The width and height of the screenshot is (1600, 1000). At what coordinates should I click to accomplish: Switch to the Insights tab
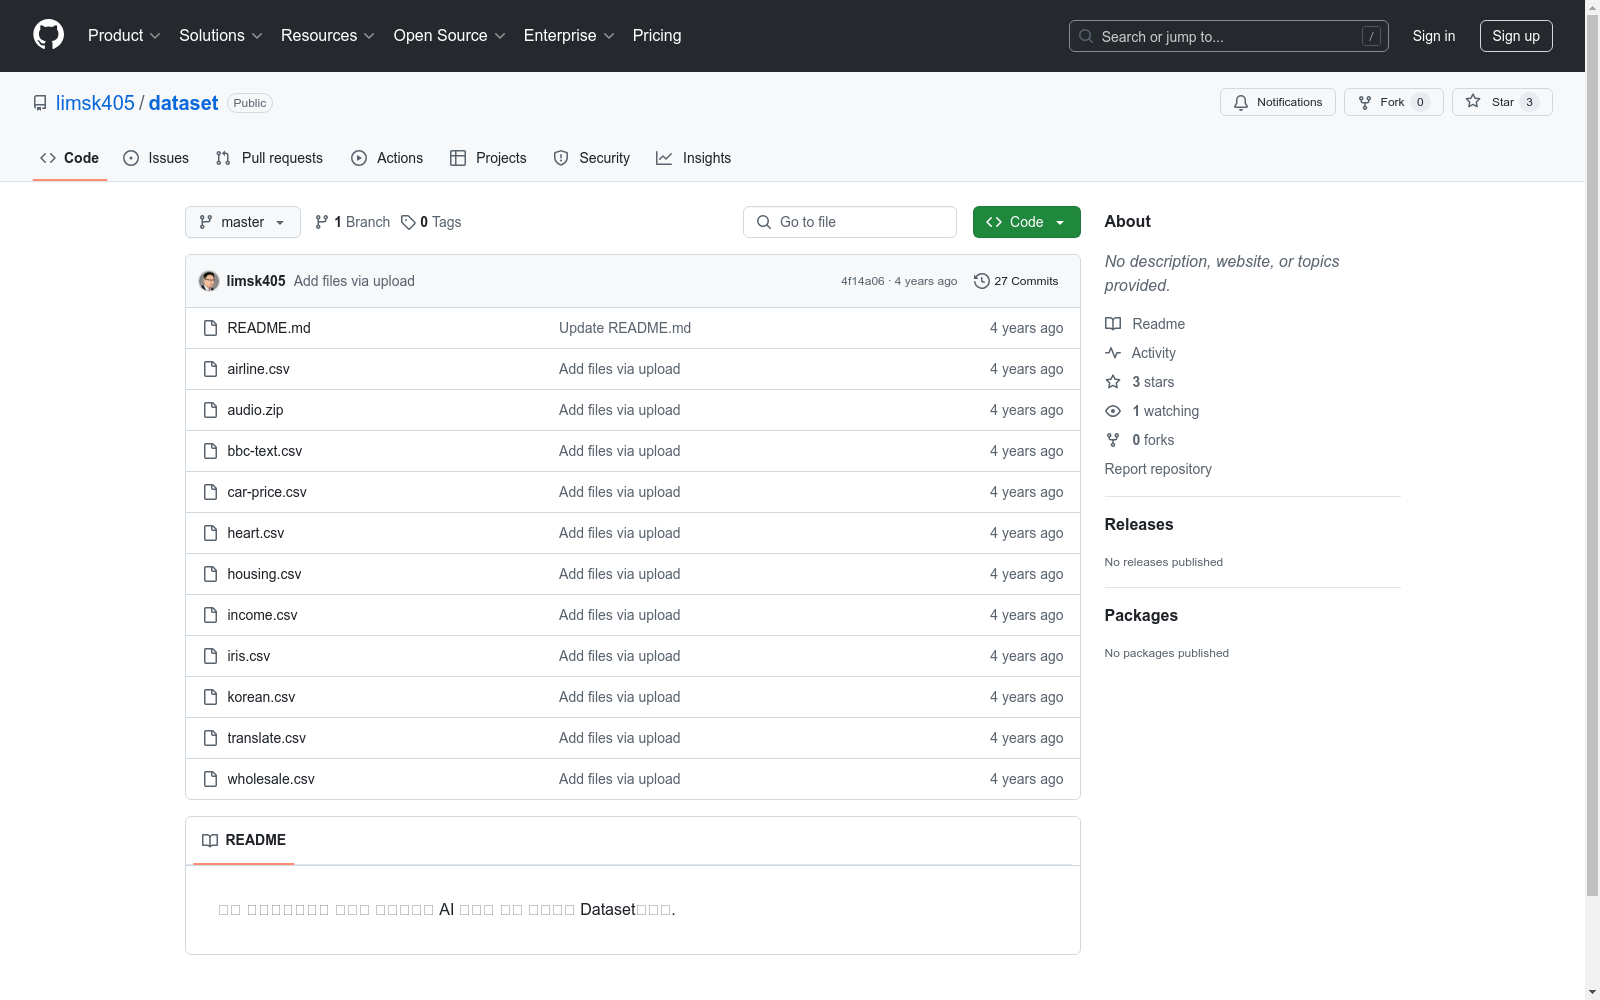[x=694, y=158]
